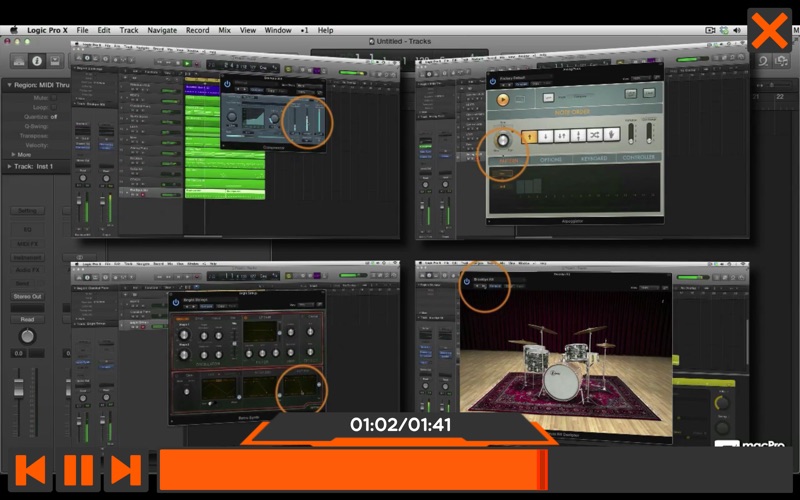800x500 pixels.
Task: Select the Random note order button
Action: (x=594, y=135)
